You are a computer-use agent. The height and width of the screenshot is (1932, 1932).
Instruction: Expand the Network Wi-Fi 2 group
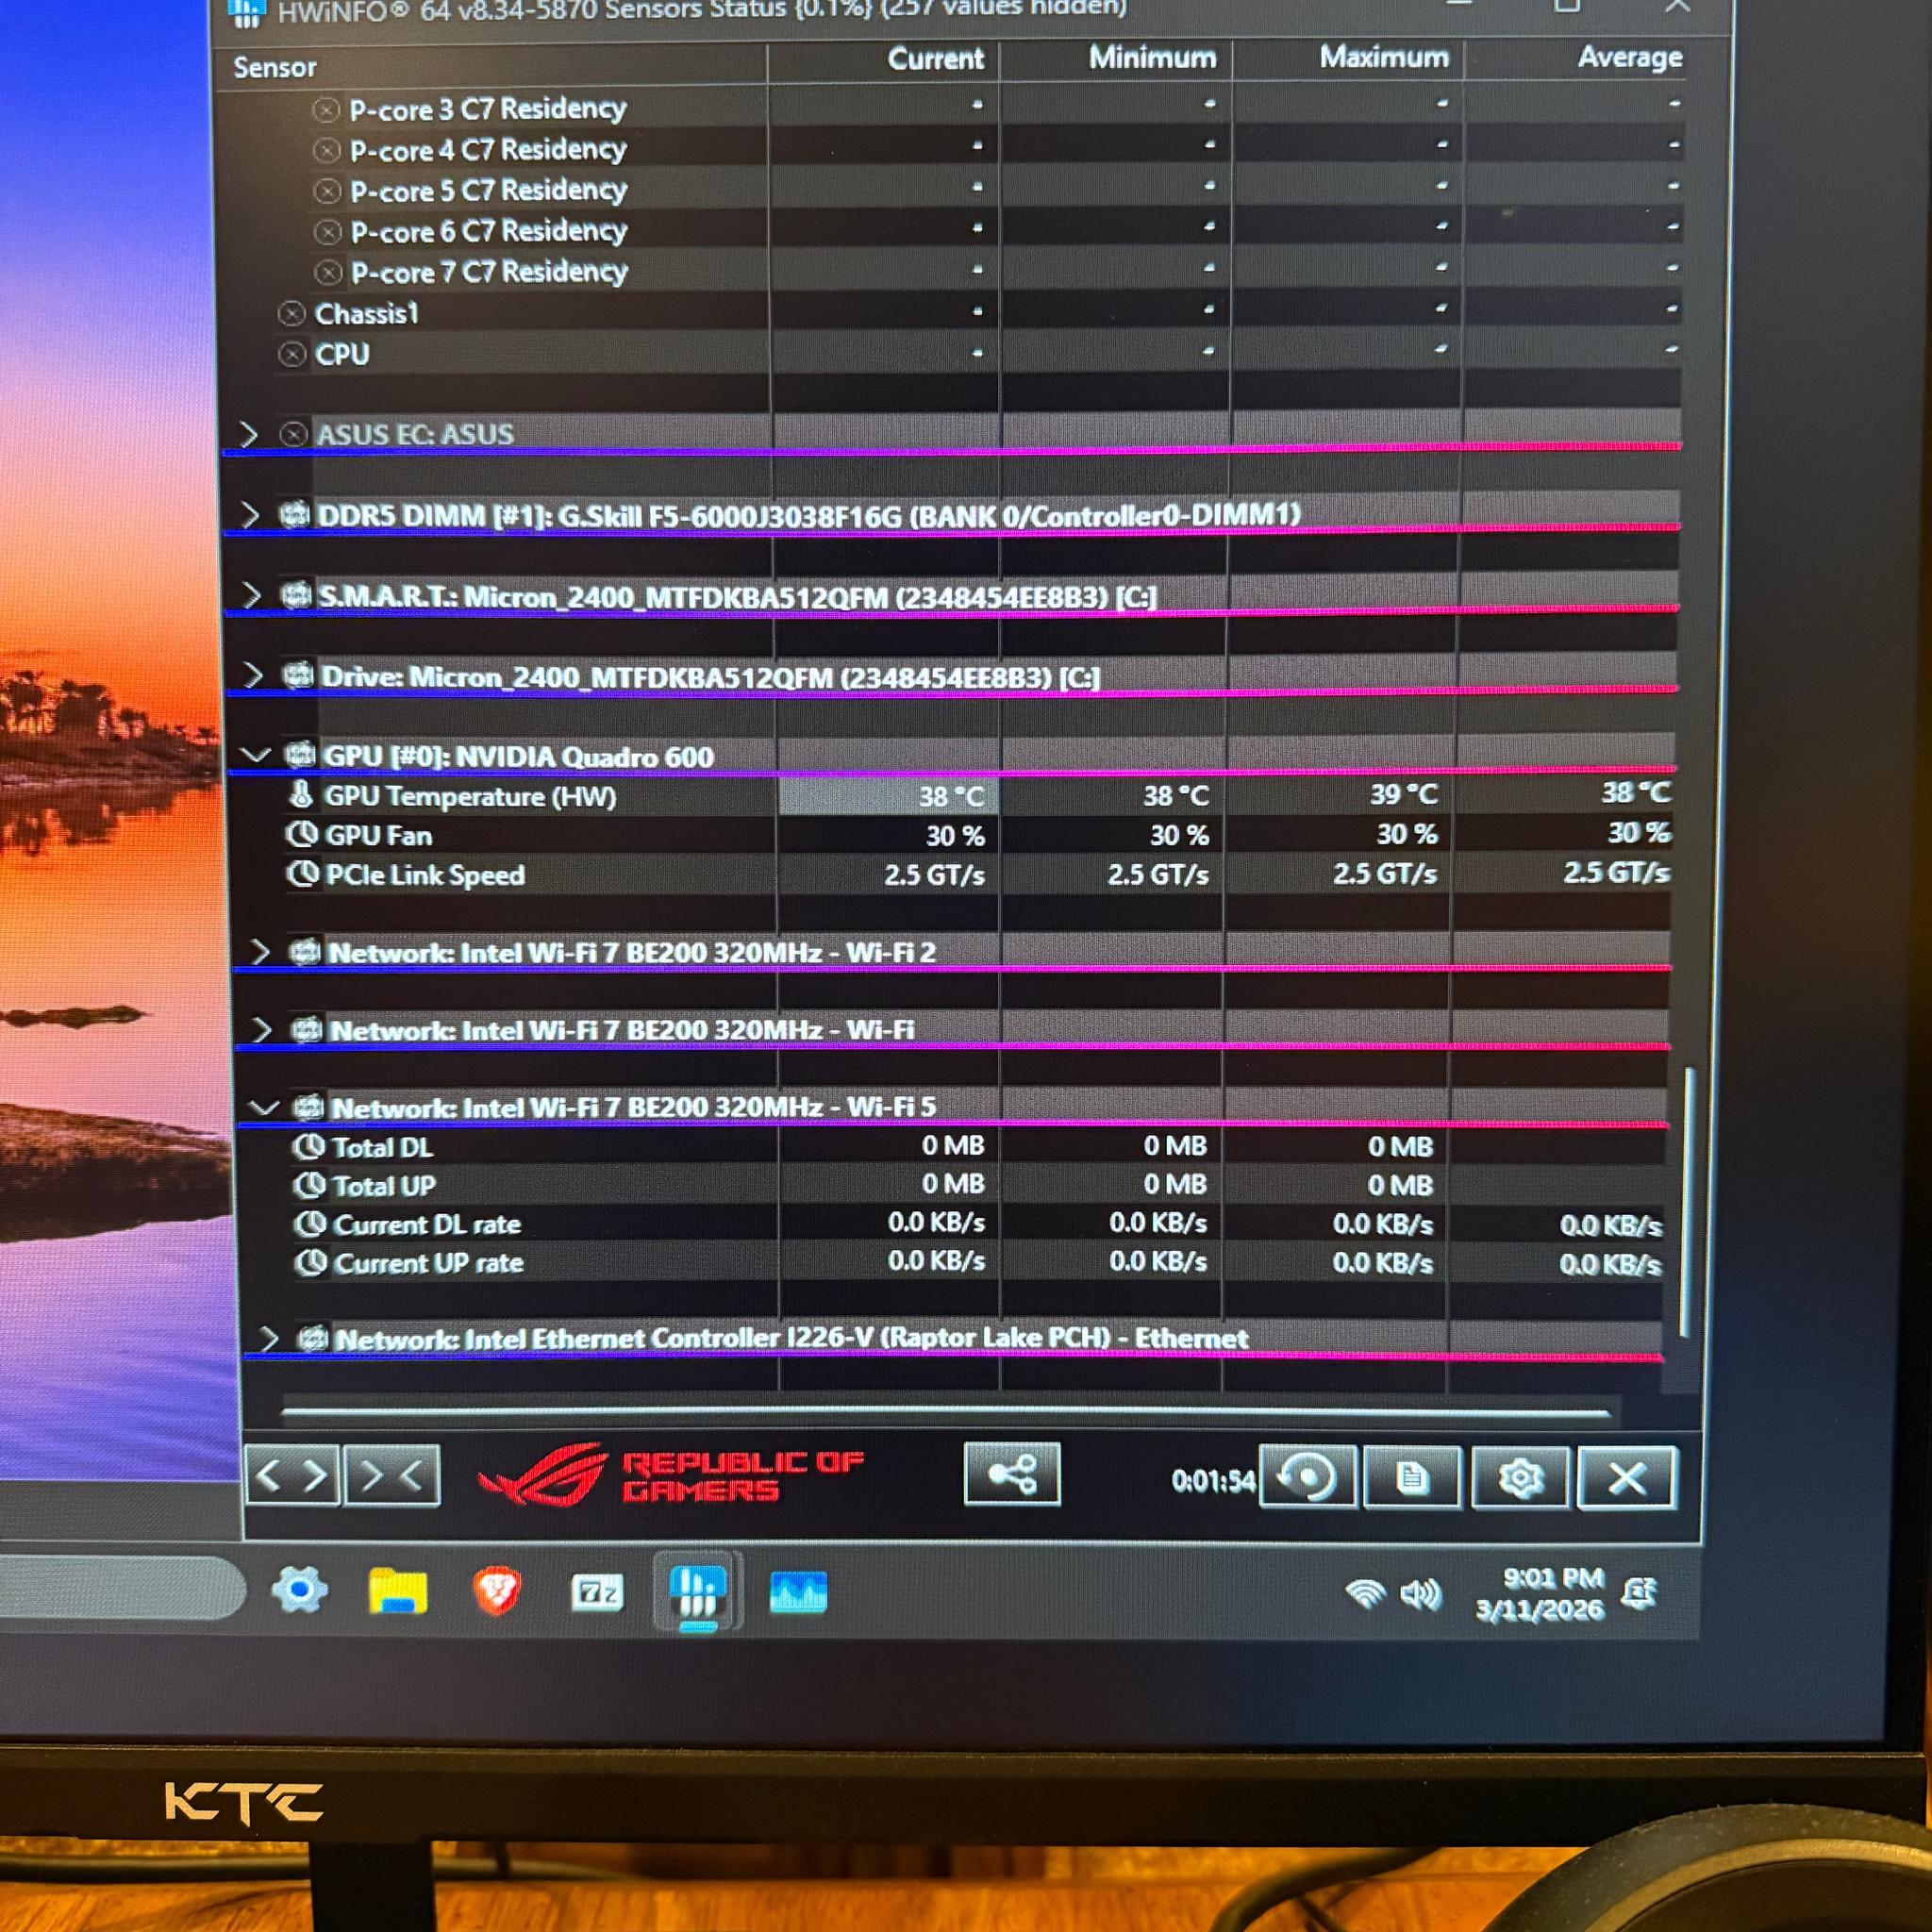260,952
